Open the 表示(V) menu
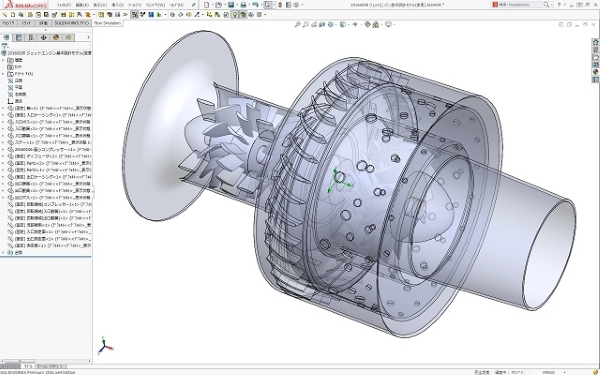Viewport: 600px width, 375px height. pos(100,5)
